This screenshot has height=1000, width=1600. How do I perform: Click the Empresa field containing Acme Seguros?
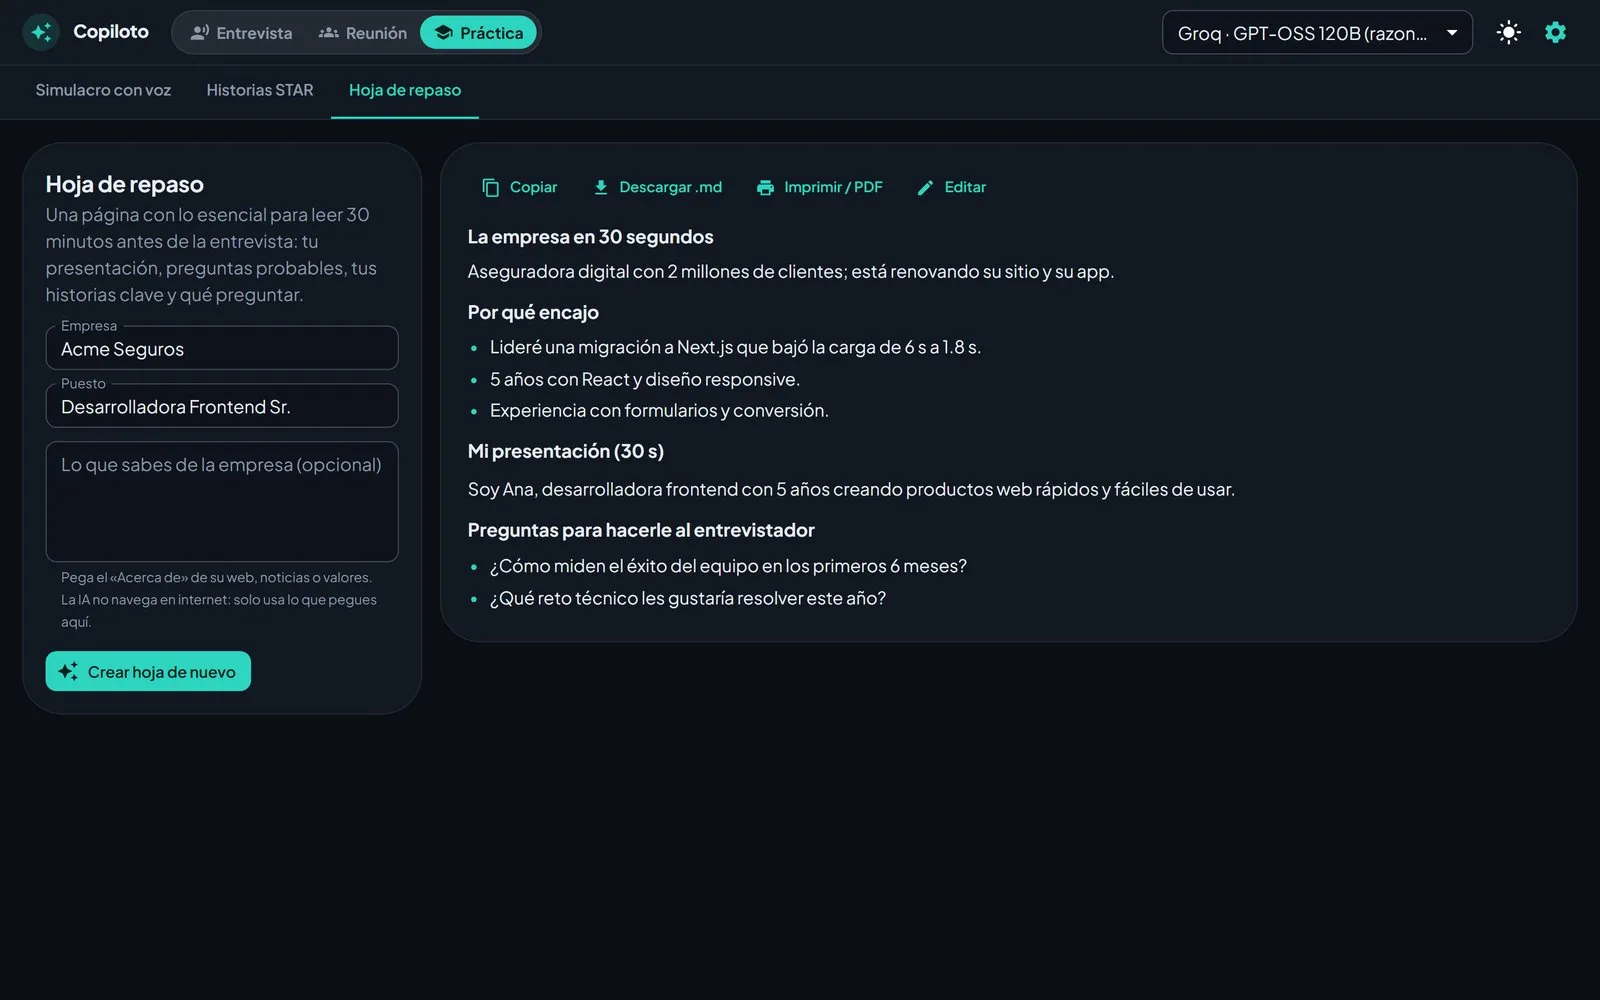[222, 348]
